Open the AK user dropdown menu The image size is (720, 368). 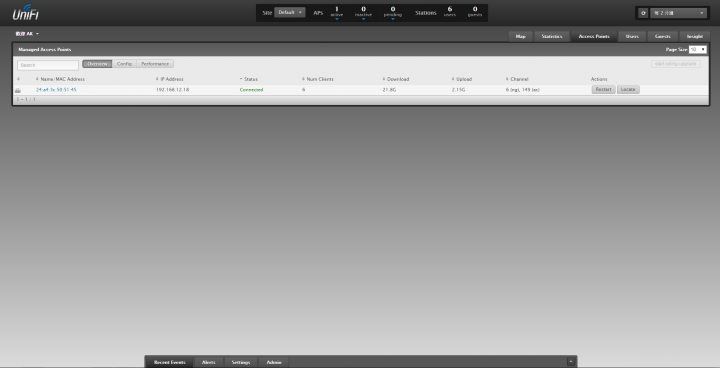[27, 34]
